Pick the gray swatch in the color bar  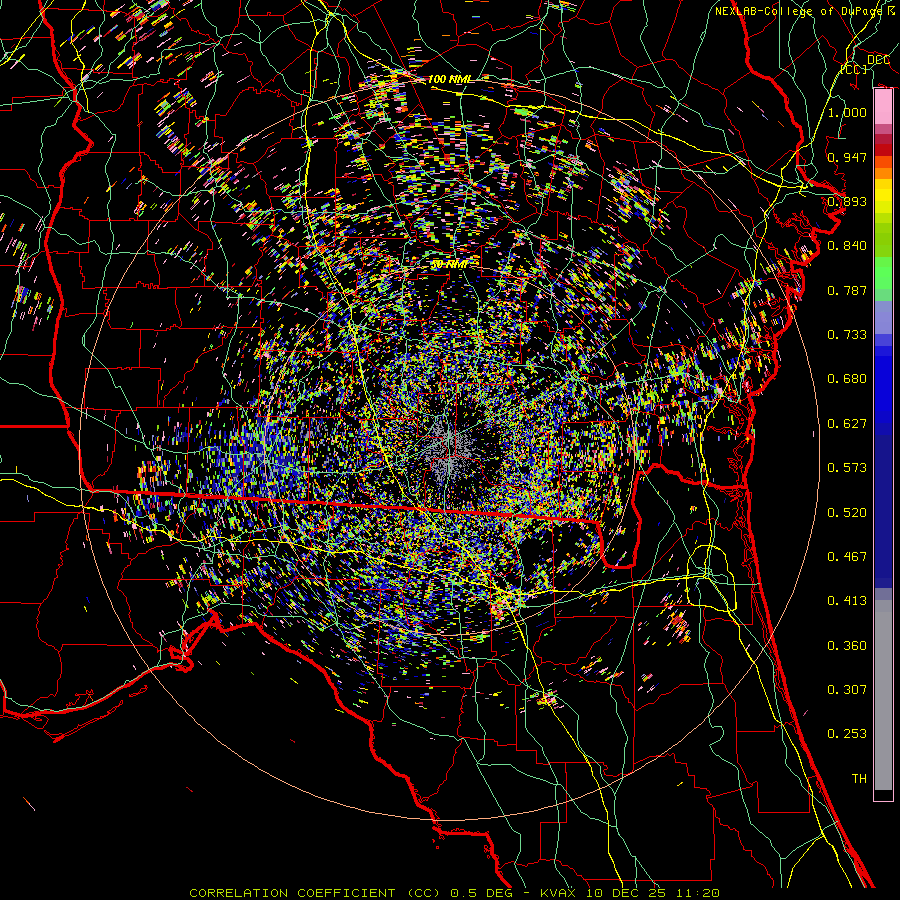point(883,695)
